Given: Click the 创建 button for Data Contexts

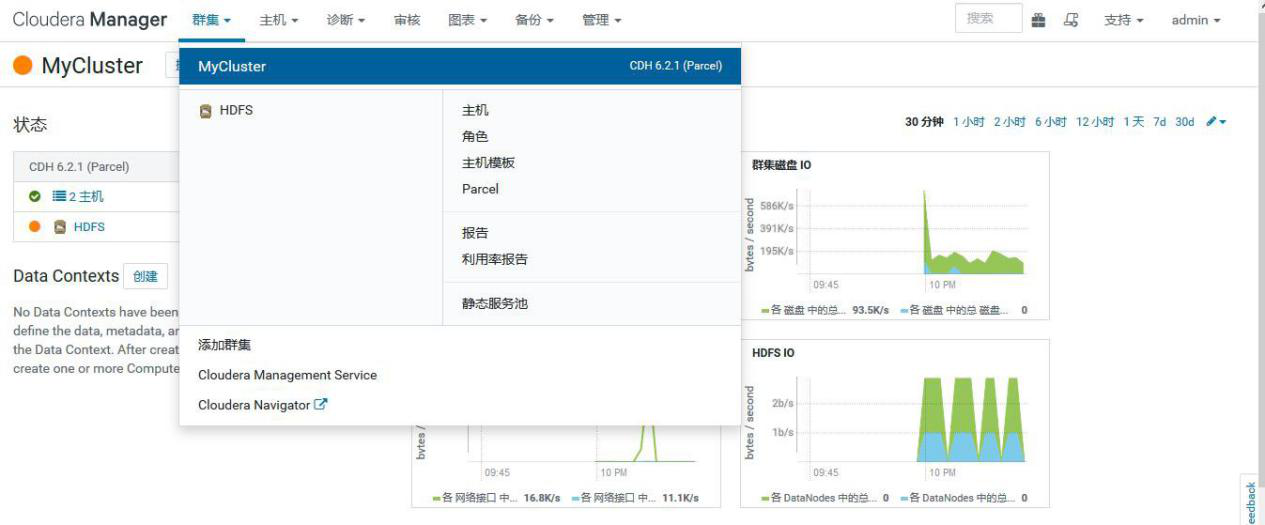Looking at the screenshot, I should coord(145,276).
